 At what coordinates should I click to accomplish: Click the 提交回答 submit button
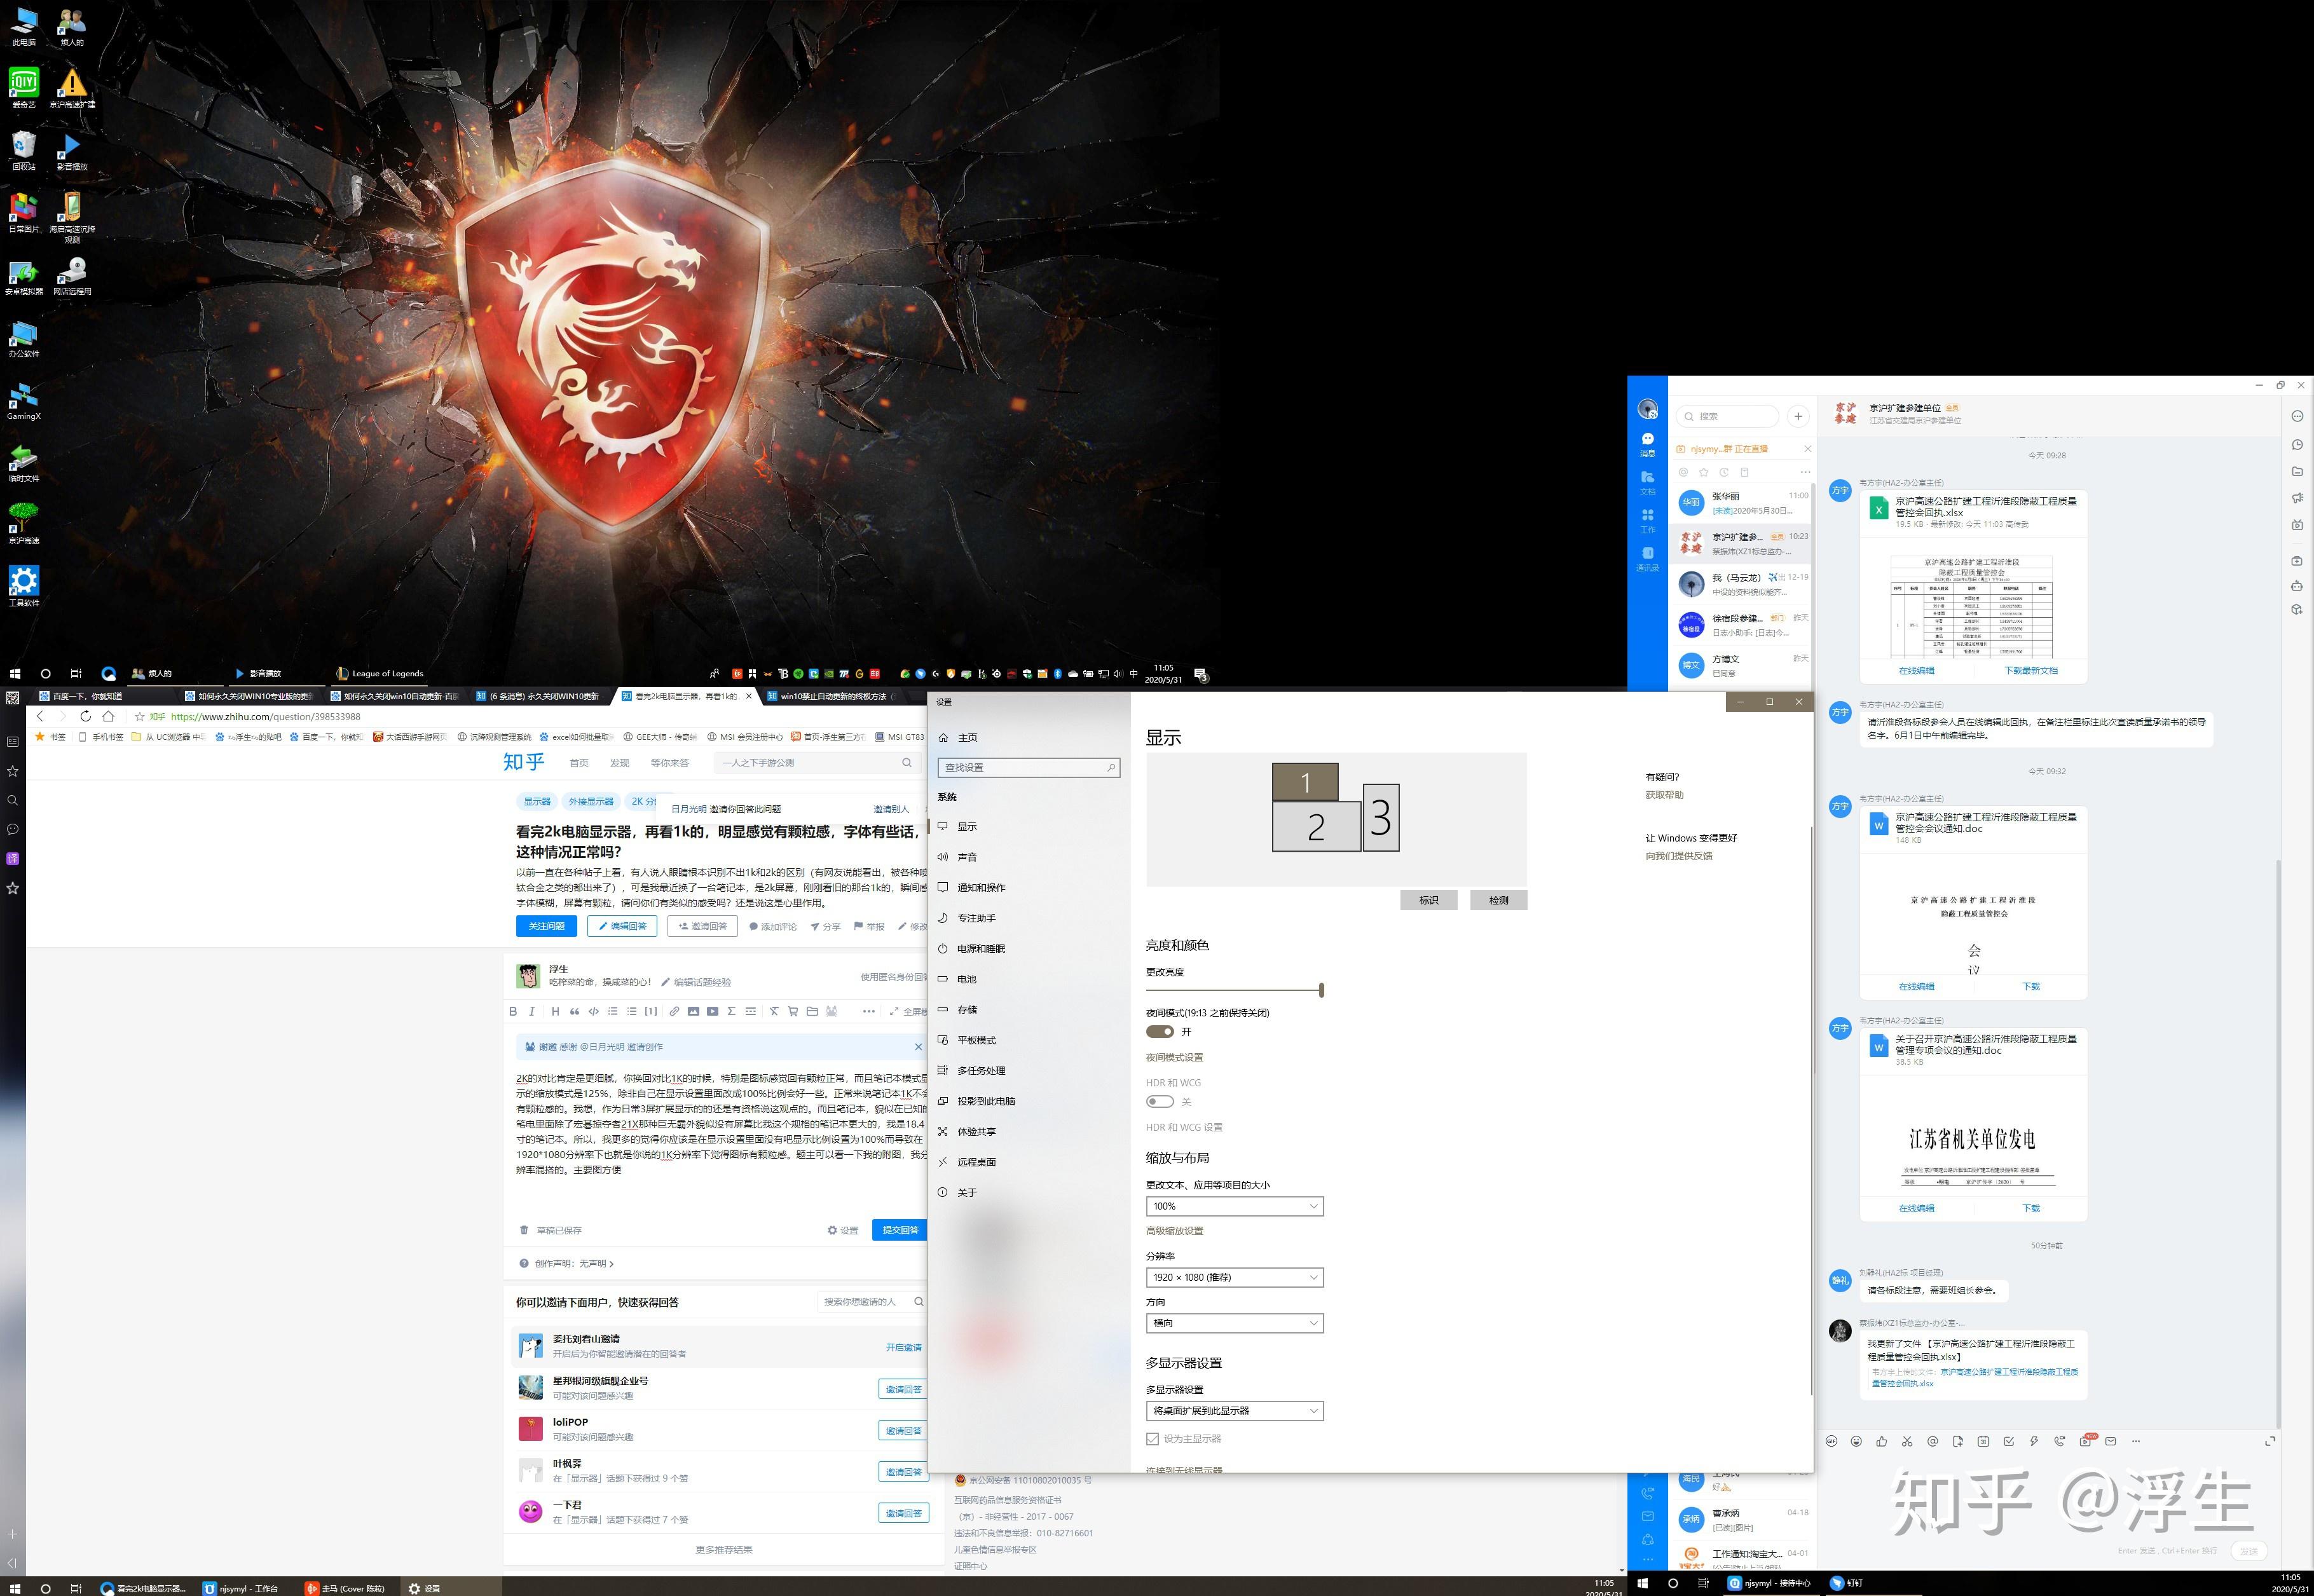pos(900,1230)
